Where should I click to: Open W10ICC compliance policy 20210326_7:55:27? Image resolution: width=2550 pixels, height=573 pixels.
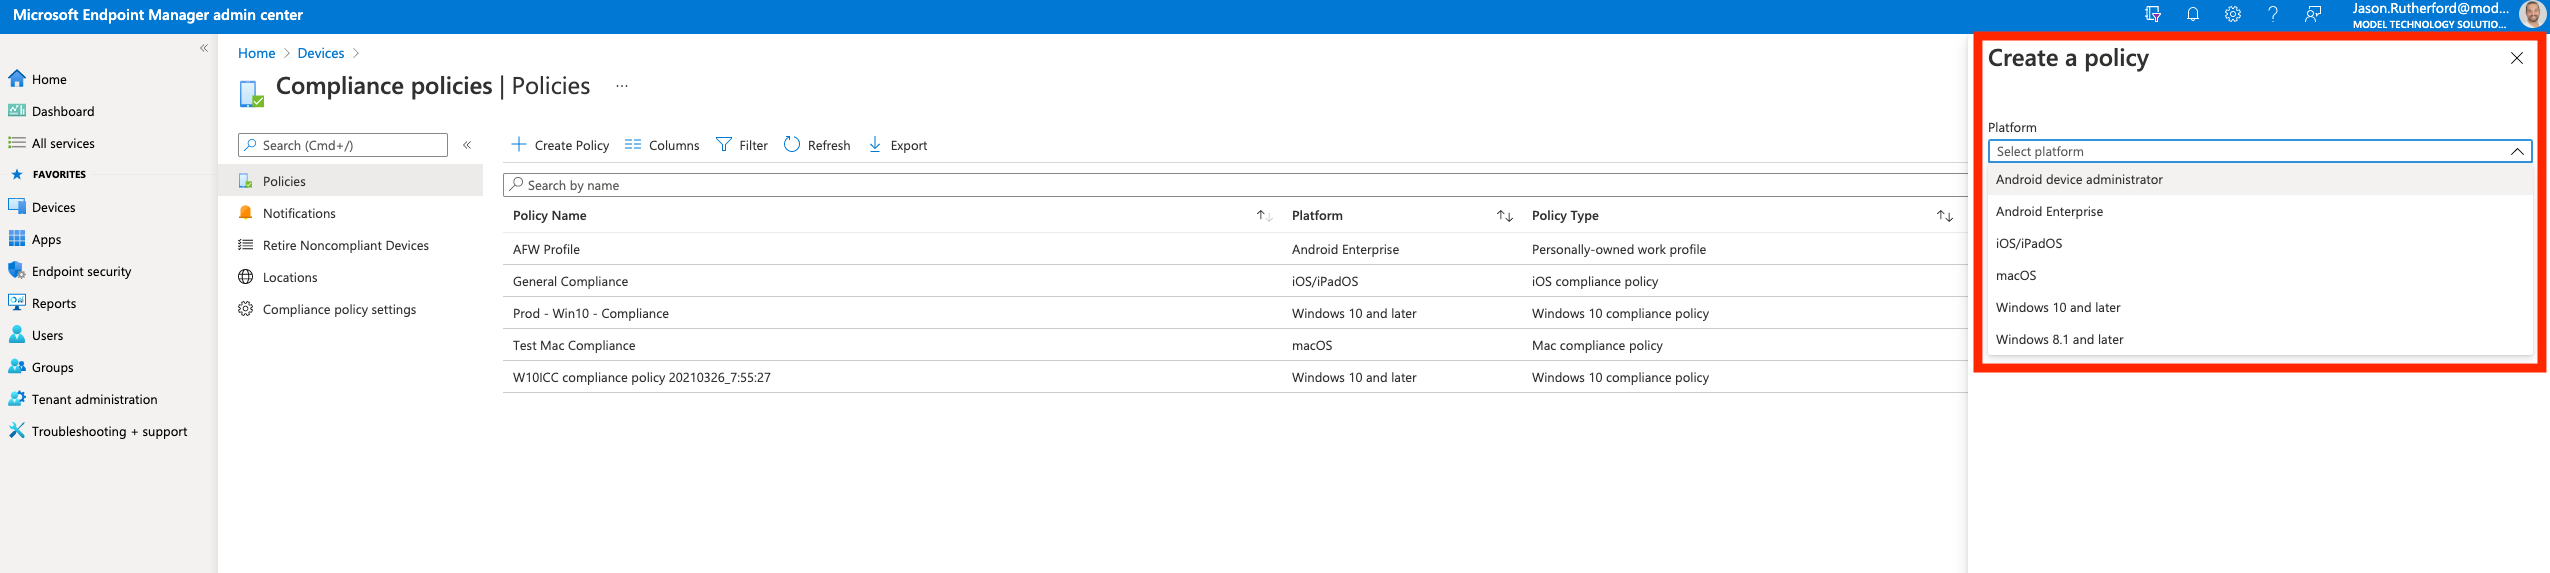point(642,377)
